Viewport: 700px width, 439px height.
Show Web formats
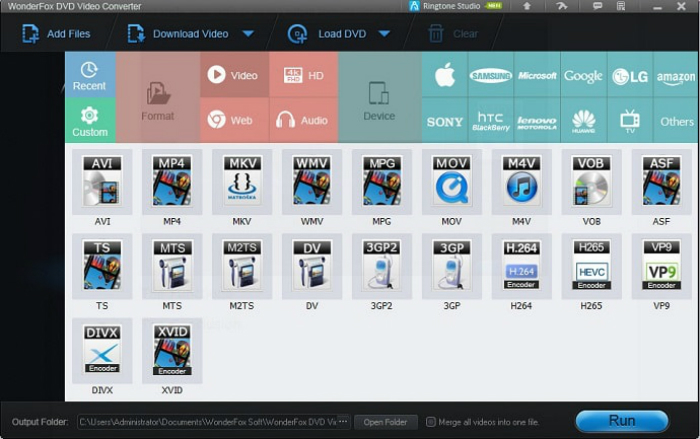235,120
